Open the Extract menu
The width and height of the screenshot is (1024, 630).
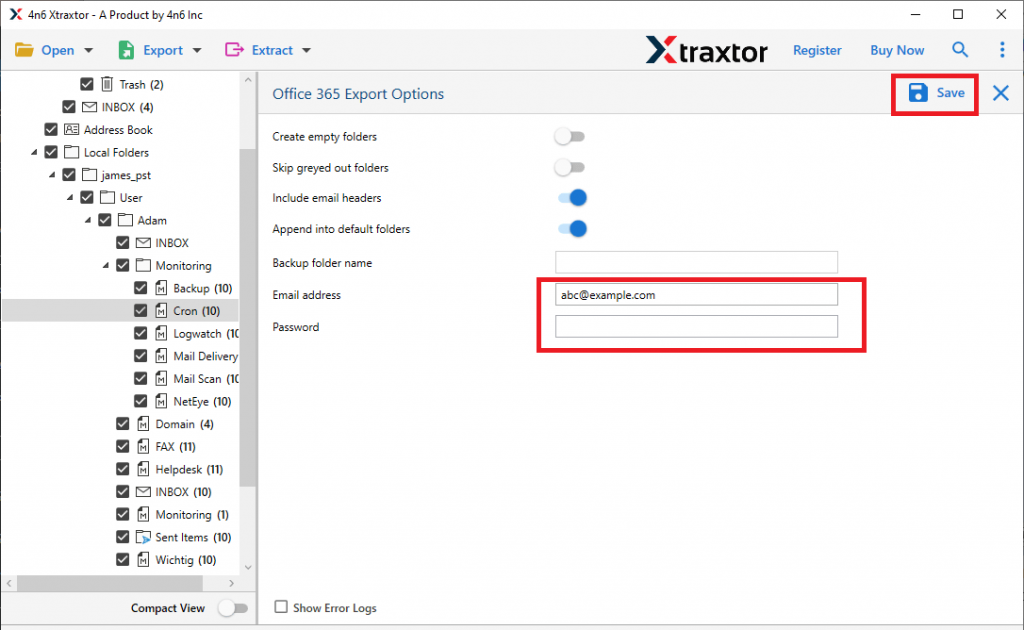click(272, 50)
